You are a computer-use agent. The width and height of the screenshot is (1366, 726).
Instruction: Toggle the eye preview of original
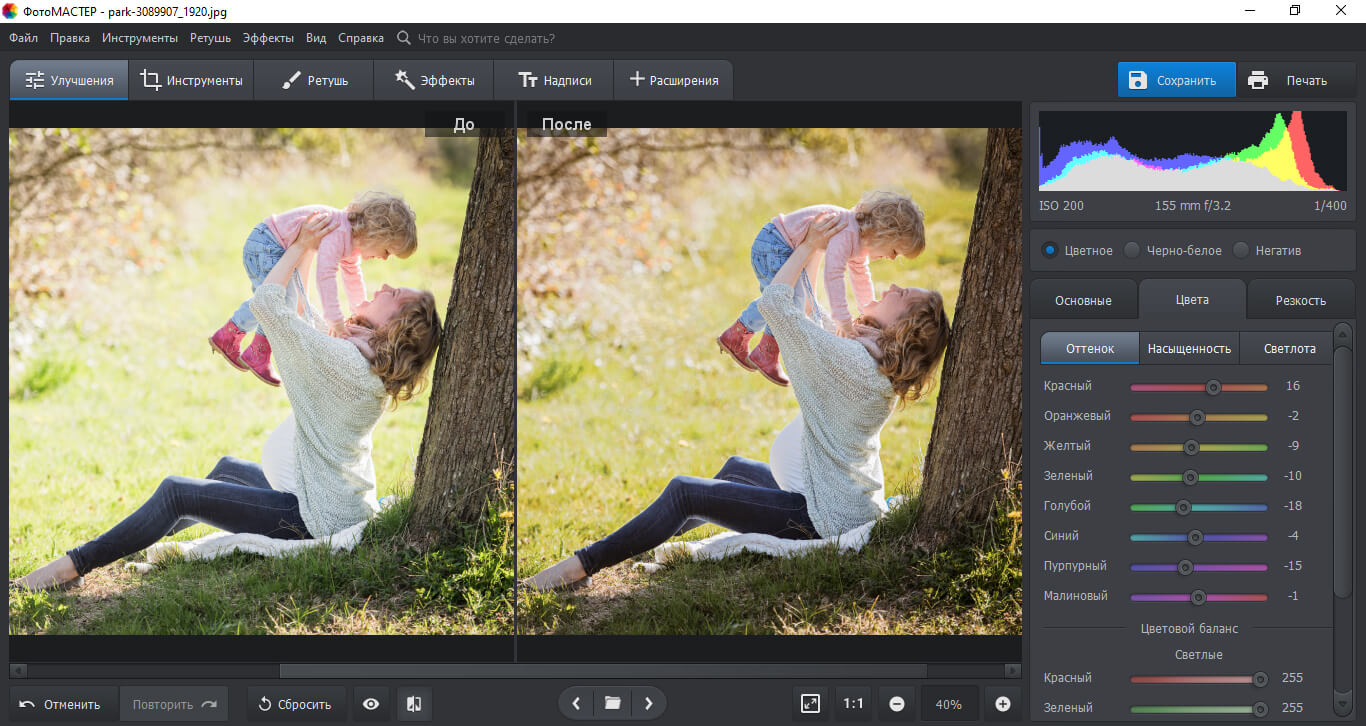click(x=371, y=704)
